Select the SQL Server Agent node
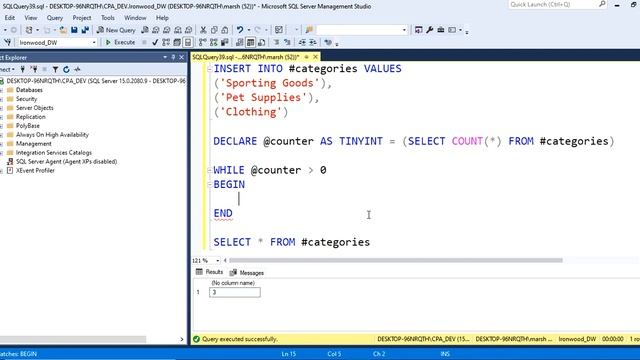 tap(66, 162)
